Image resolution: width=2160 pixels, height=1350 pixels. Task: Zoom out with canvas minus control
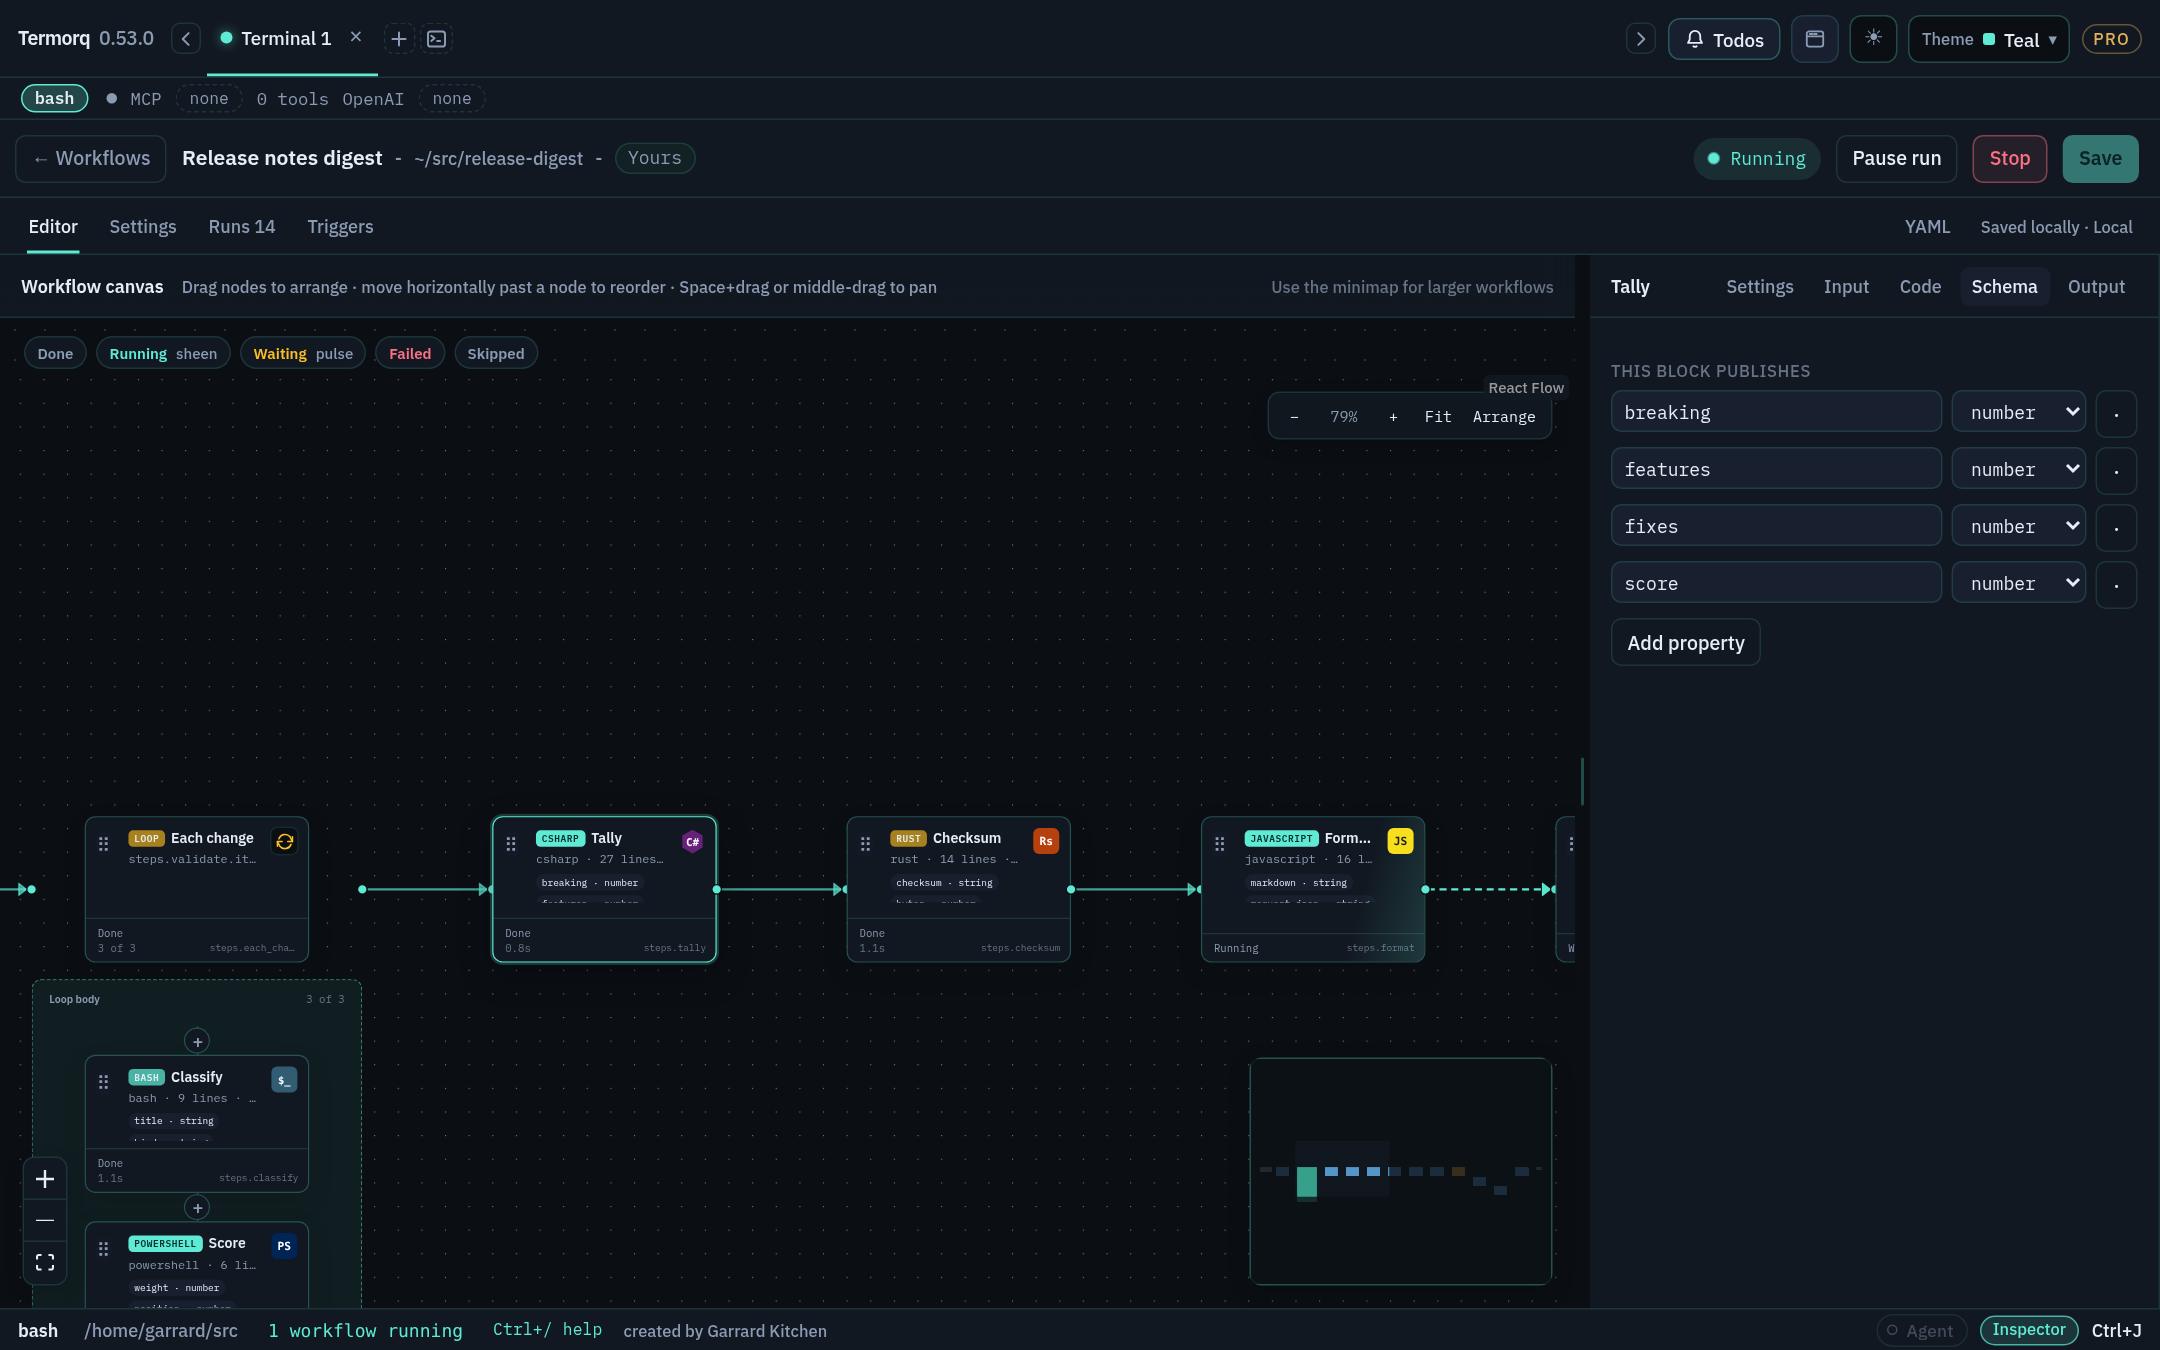click(x=1294, y=417)
